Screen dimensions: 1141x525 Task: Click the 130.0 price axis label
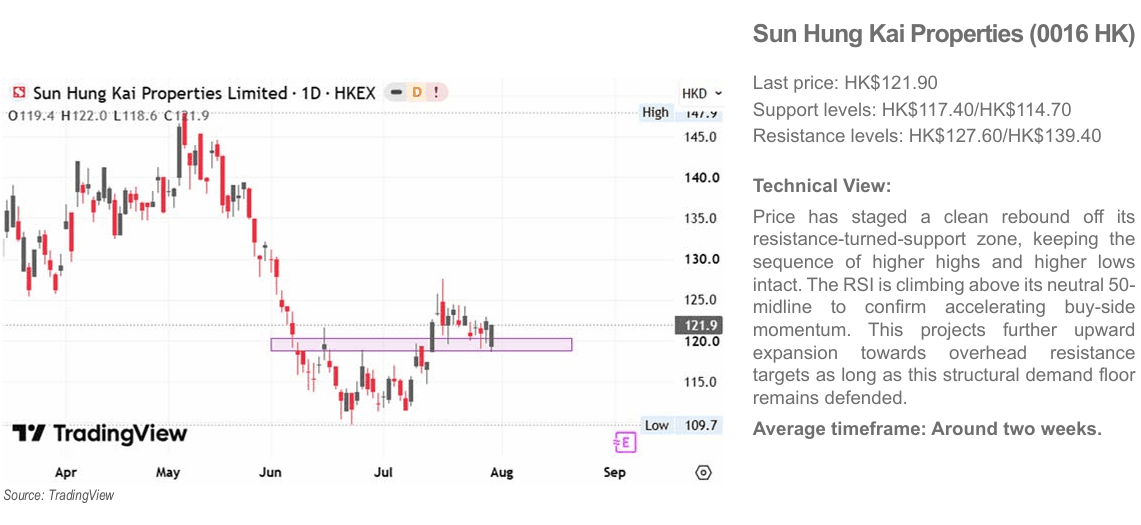click(704, 259)
